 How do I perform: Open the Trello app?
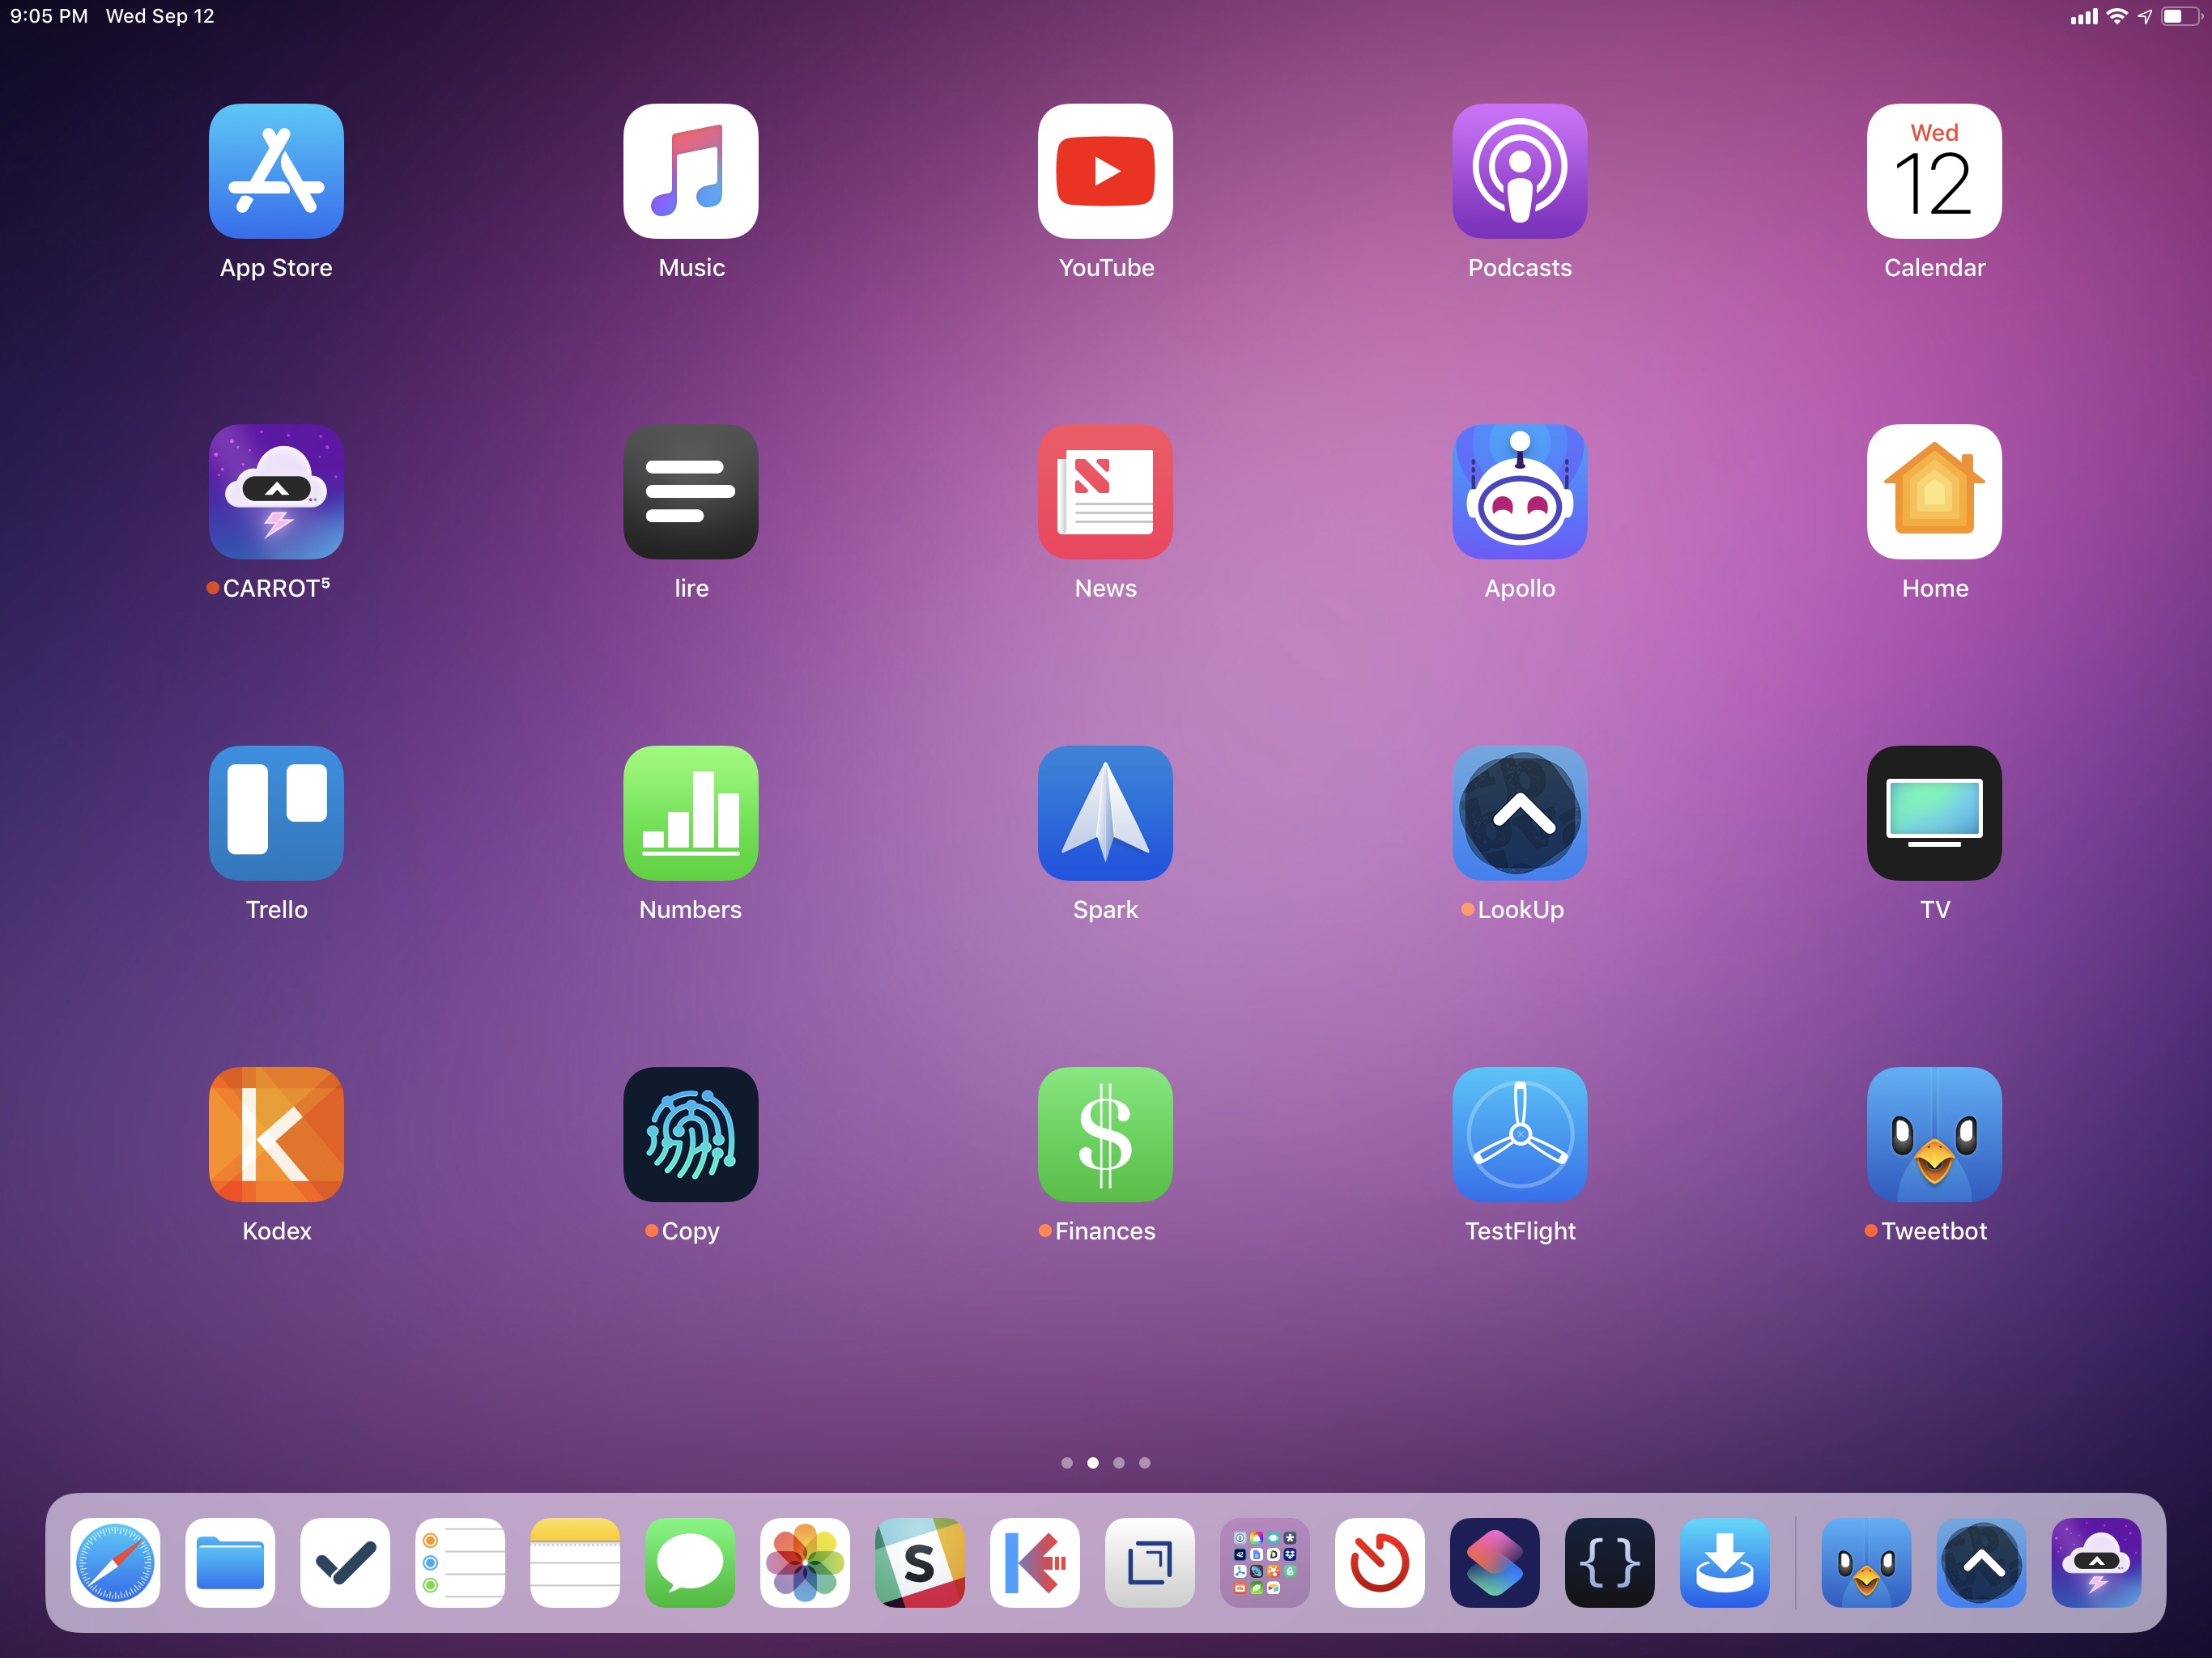pyautogui.click(x=276, y=813)
